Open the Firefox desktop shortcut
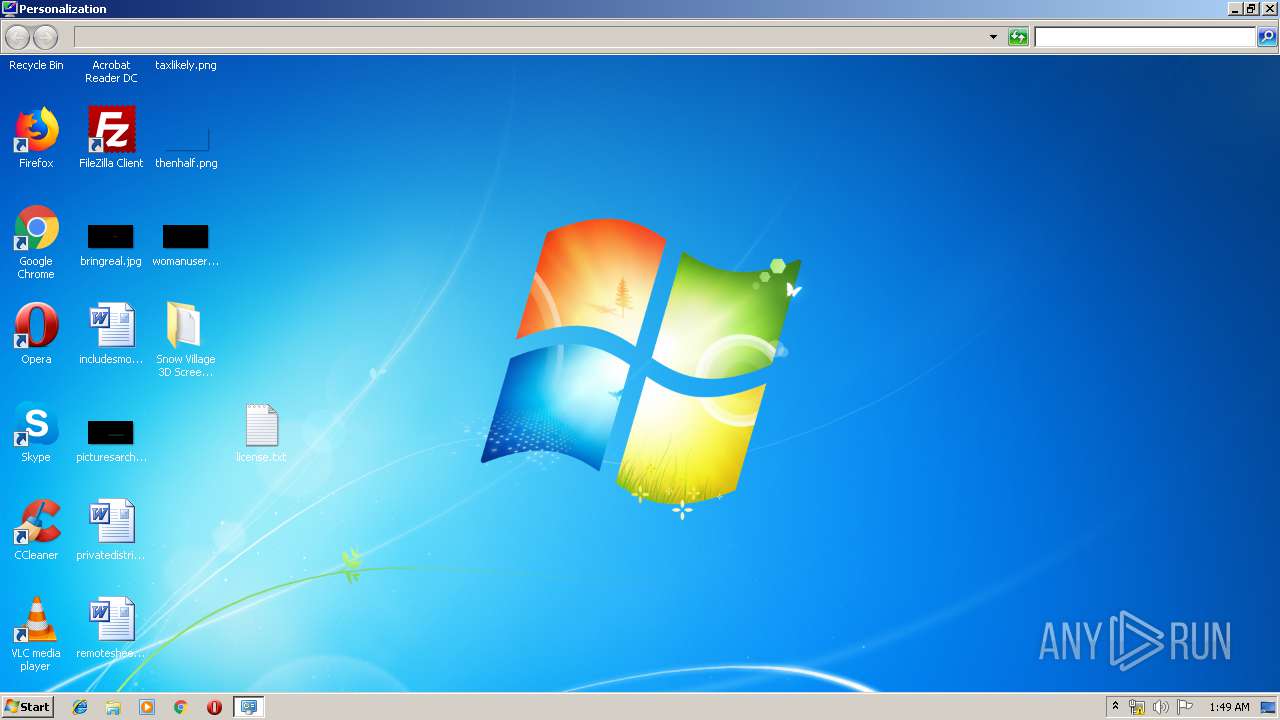This screenshot has width=1280, height=720. [x=36, y=138]
